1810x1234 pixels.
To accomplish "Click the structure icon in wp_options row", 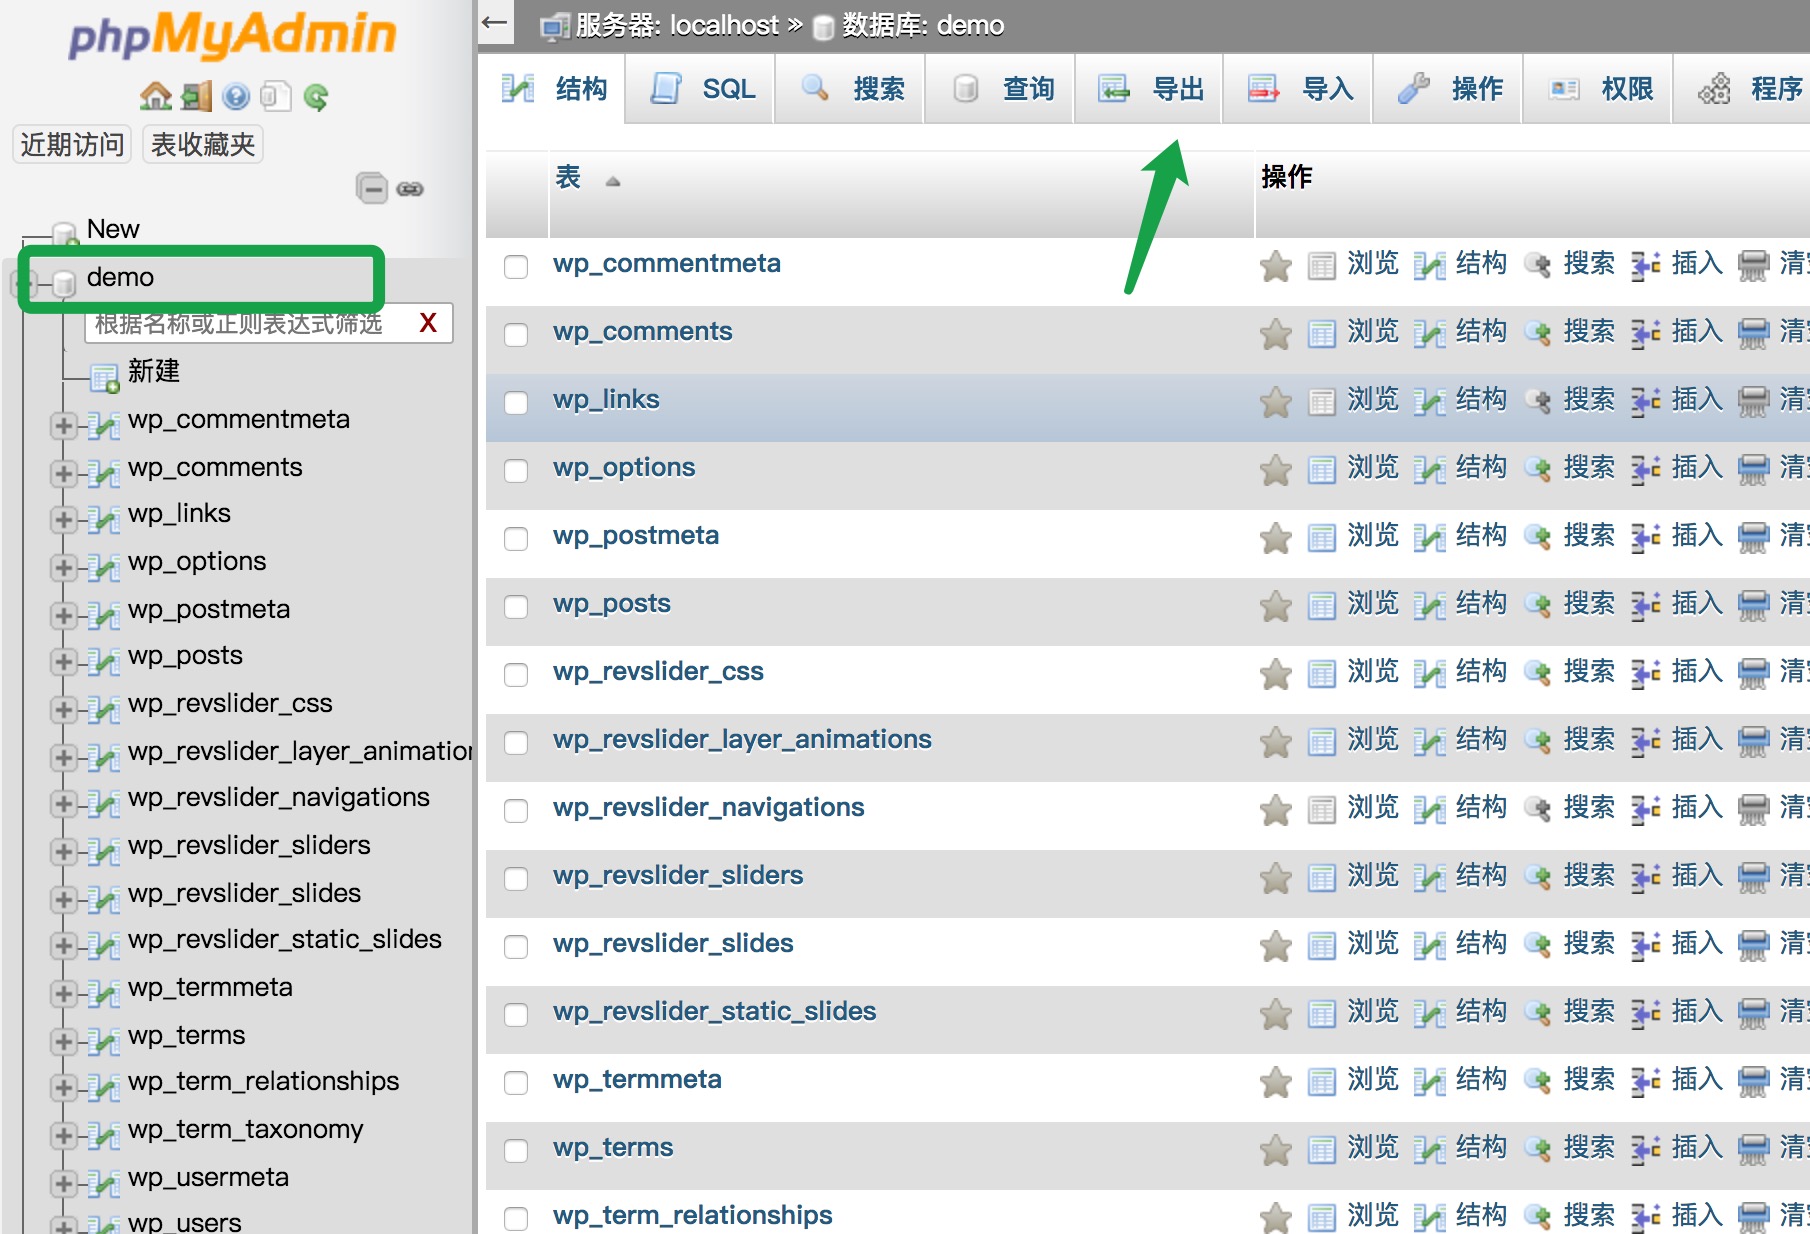I will (x=1430, y=470).
